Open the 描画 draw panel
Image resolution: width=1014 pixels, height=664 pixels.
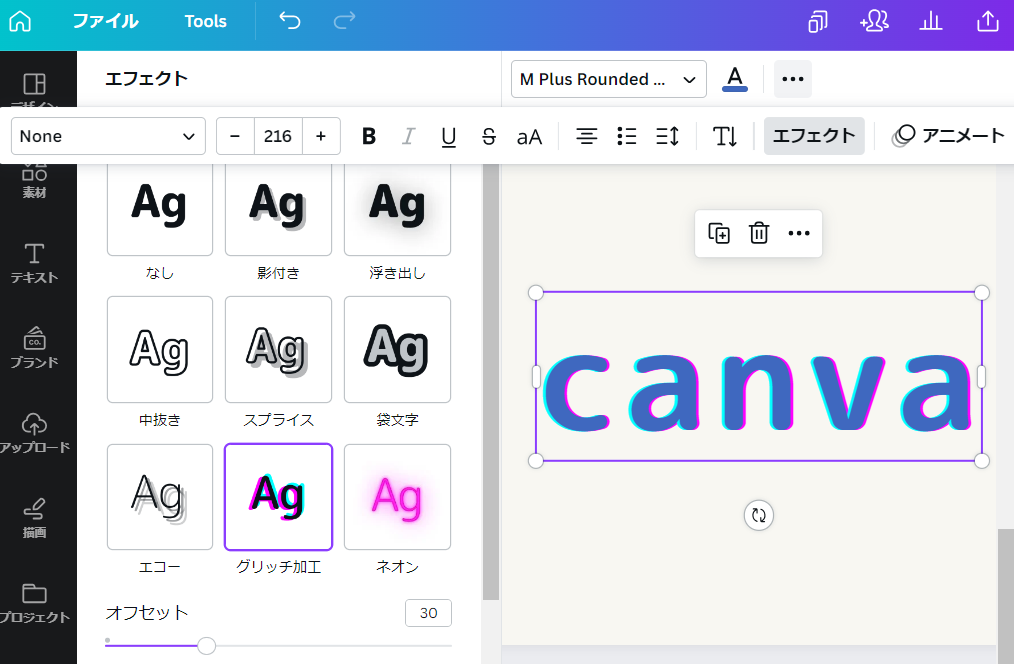(34, 519)
